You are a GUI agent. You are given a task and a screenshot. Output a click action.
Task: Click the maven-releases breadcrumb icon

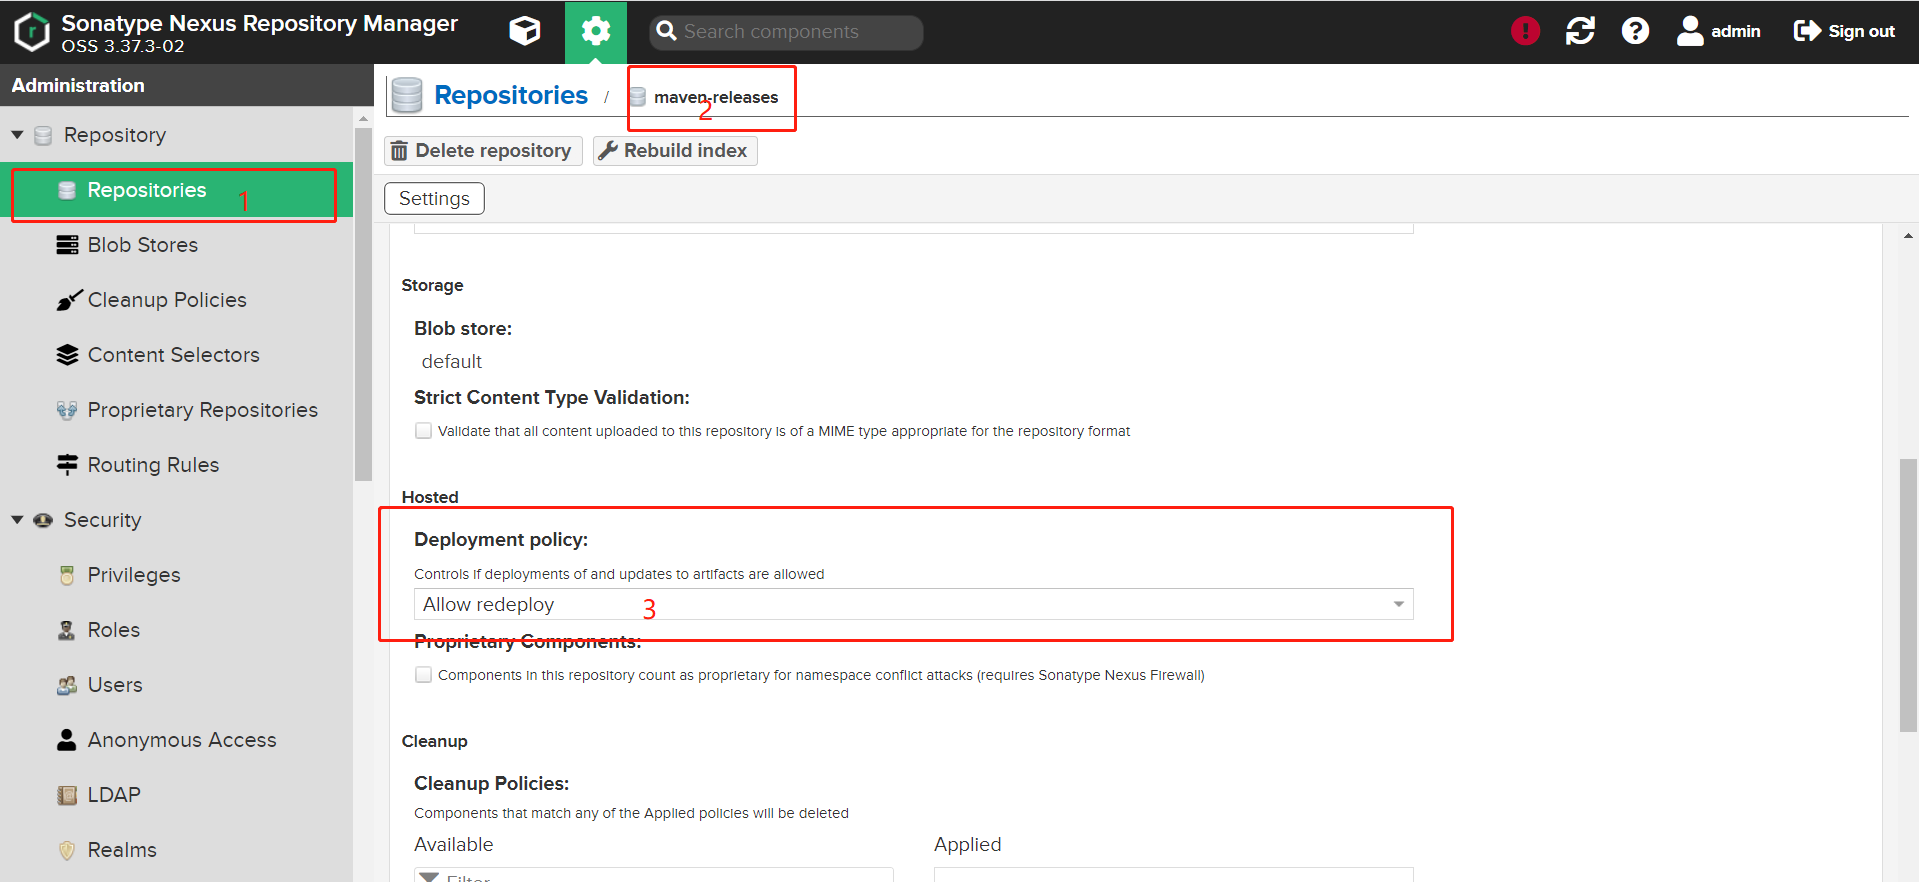click(x=638, y=97)
